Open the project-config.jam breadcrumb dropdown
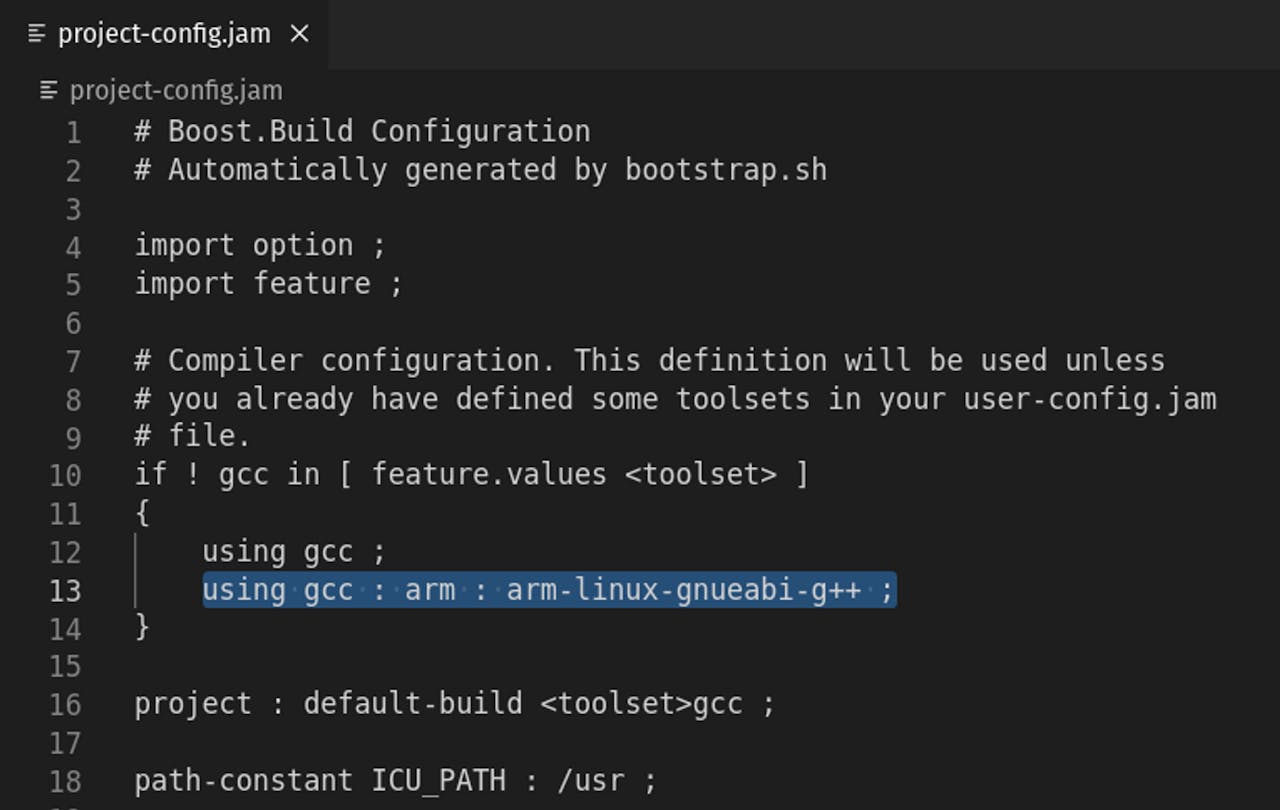Screen dimensions: 1280x810 176,91
